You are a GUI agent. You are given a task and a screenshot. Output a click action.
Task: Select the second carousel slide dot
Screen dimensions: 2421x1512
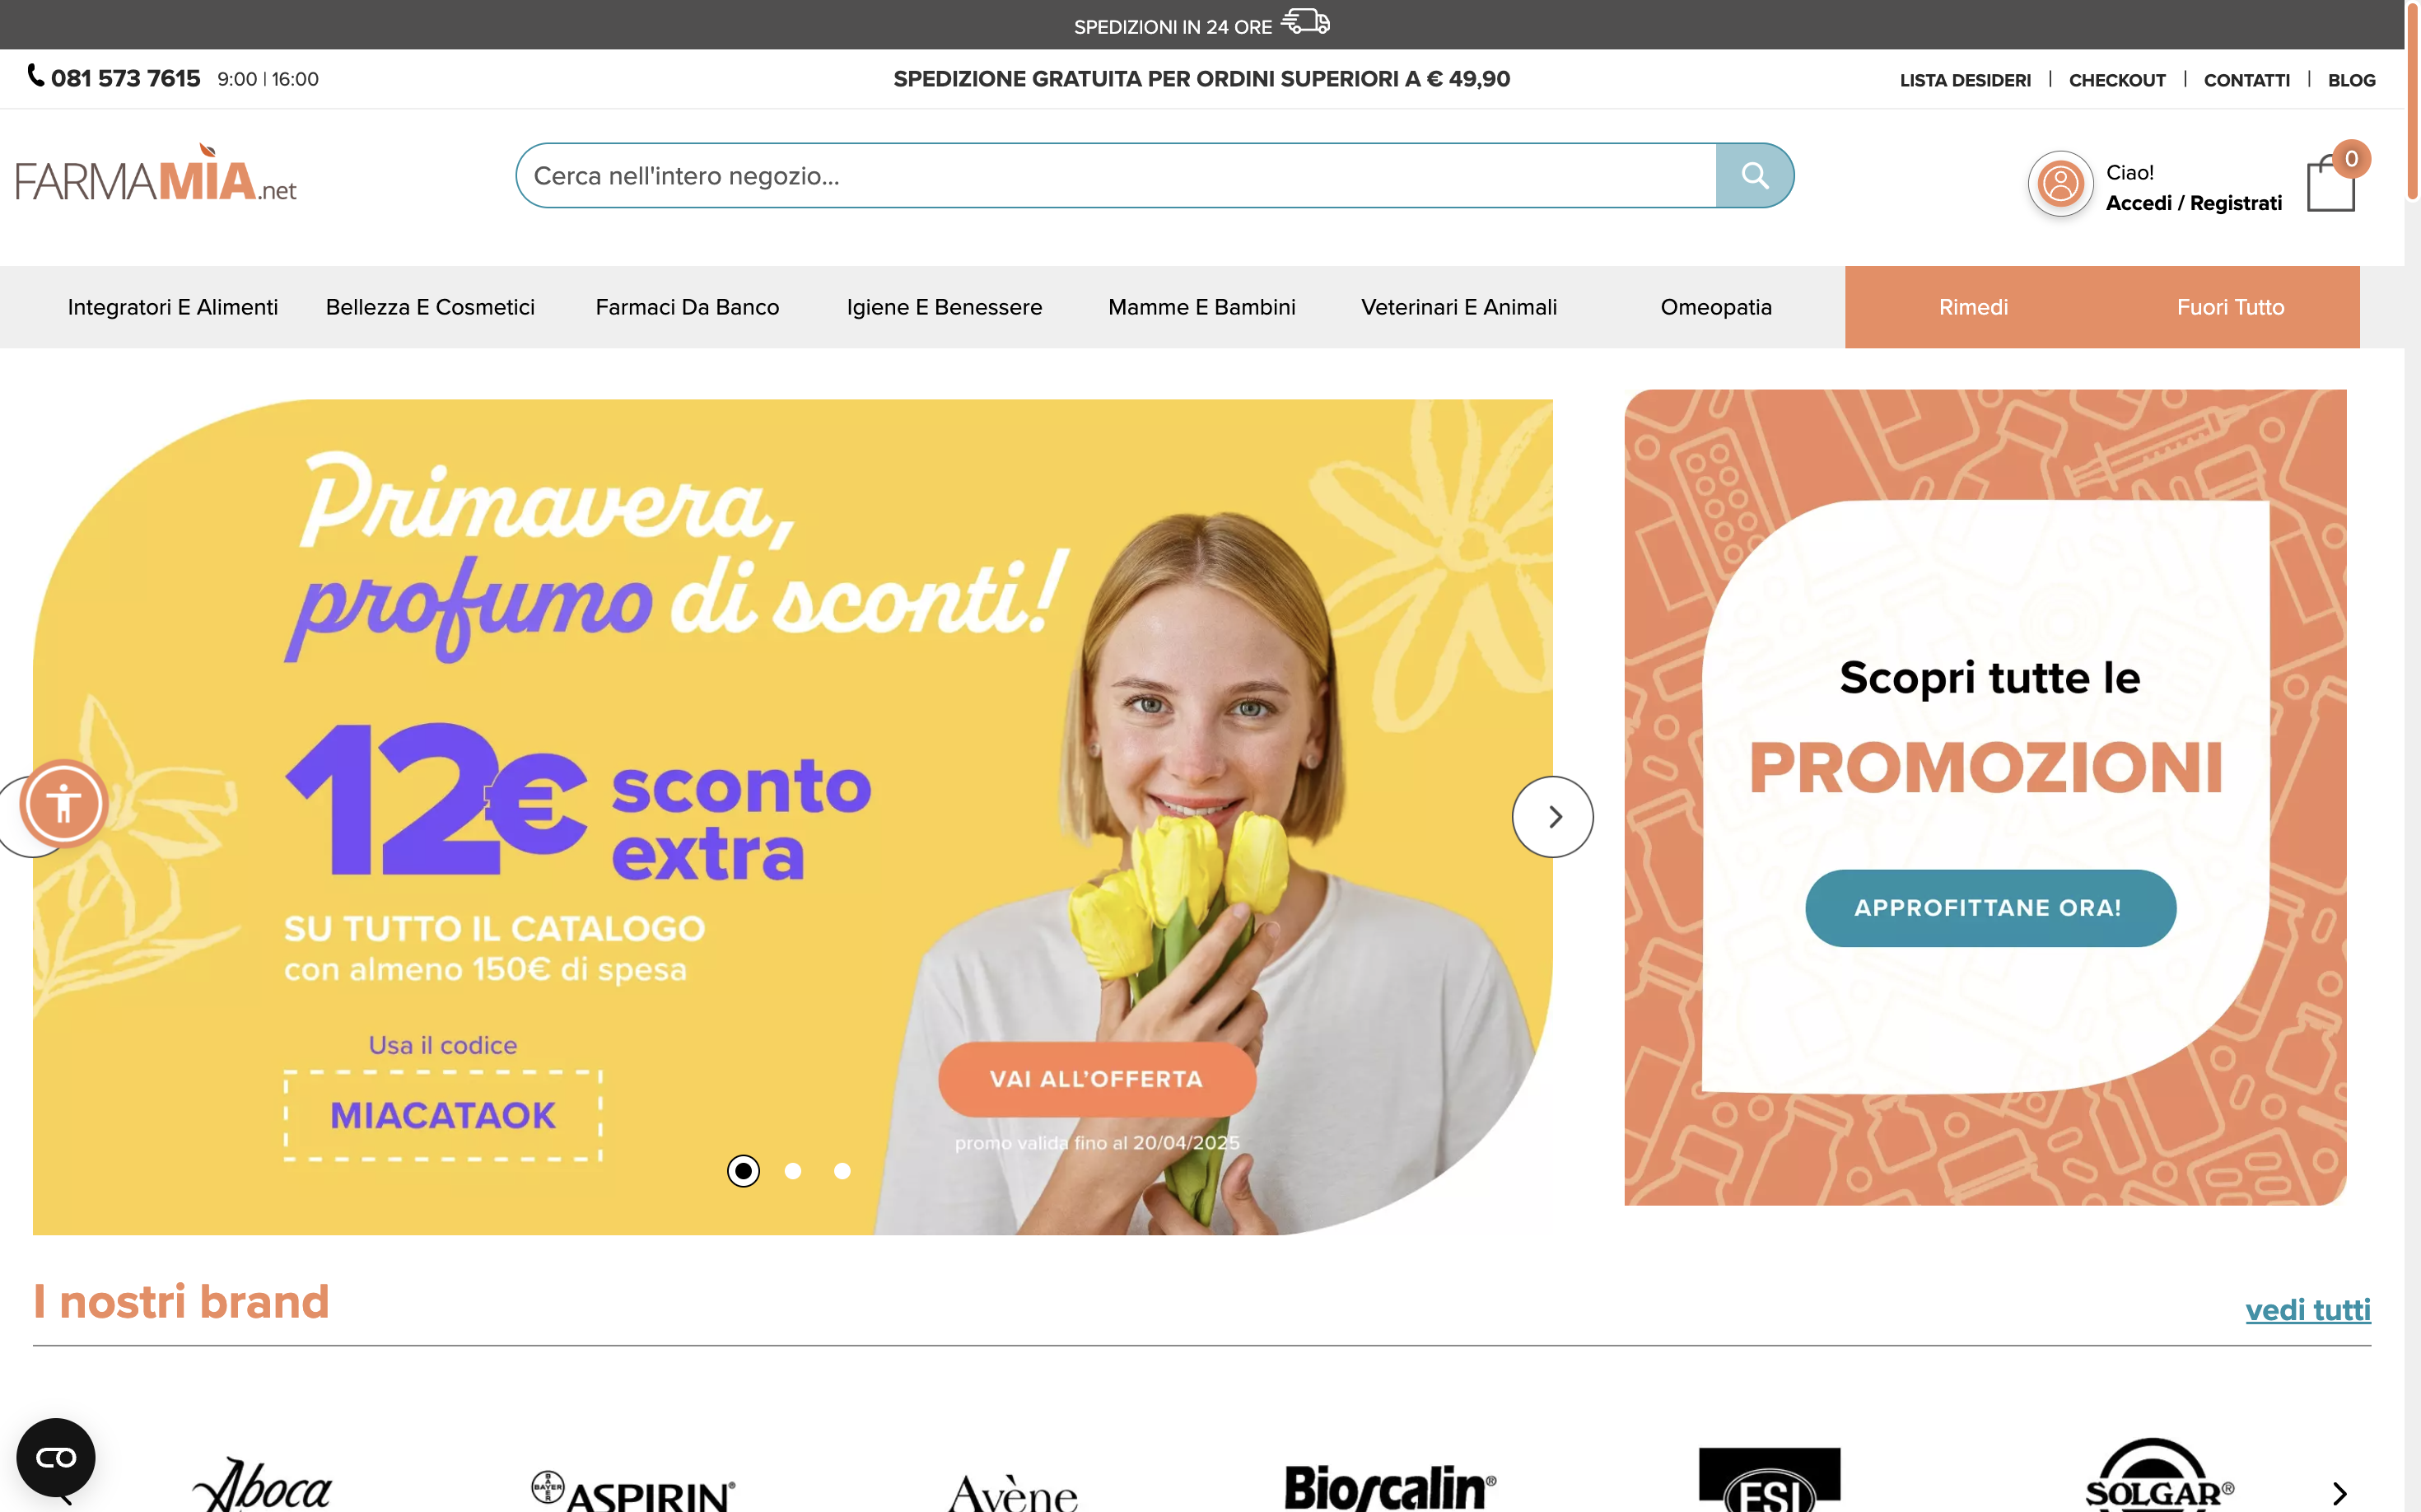[793, 1171]
